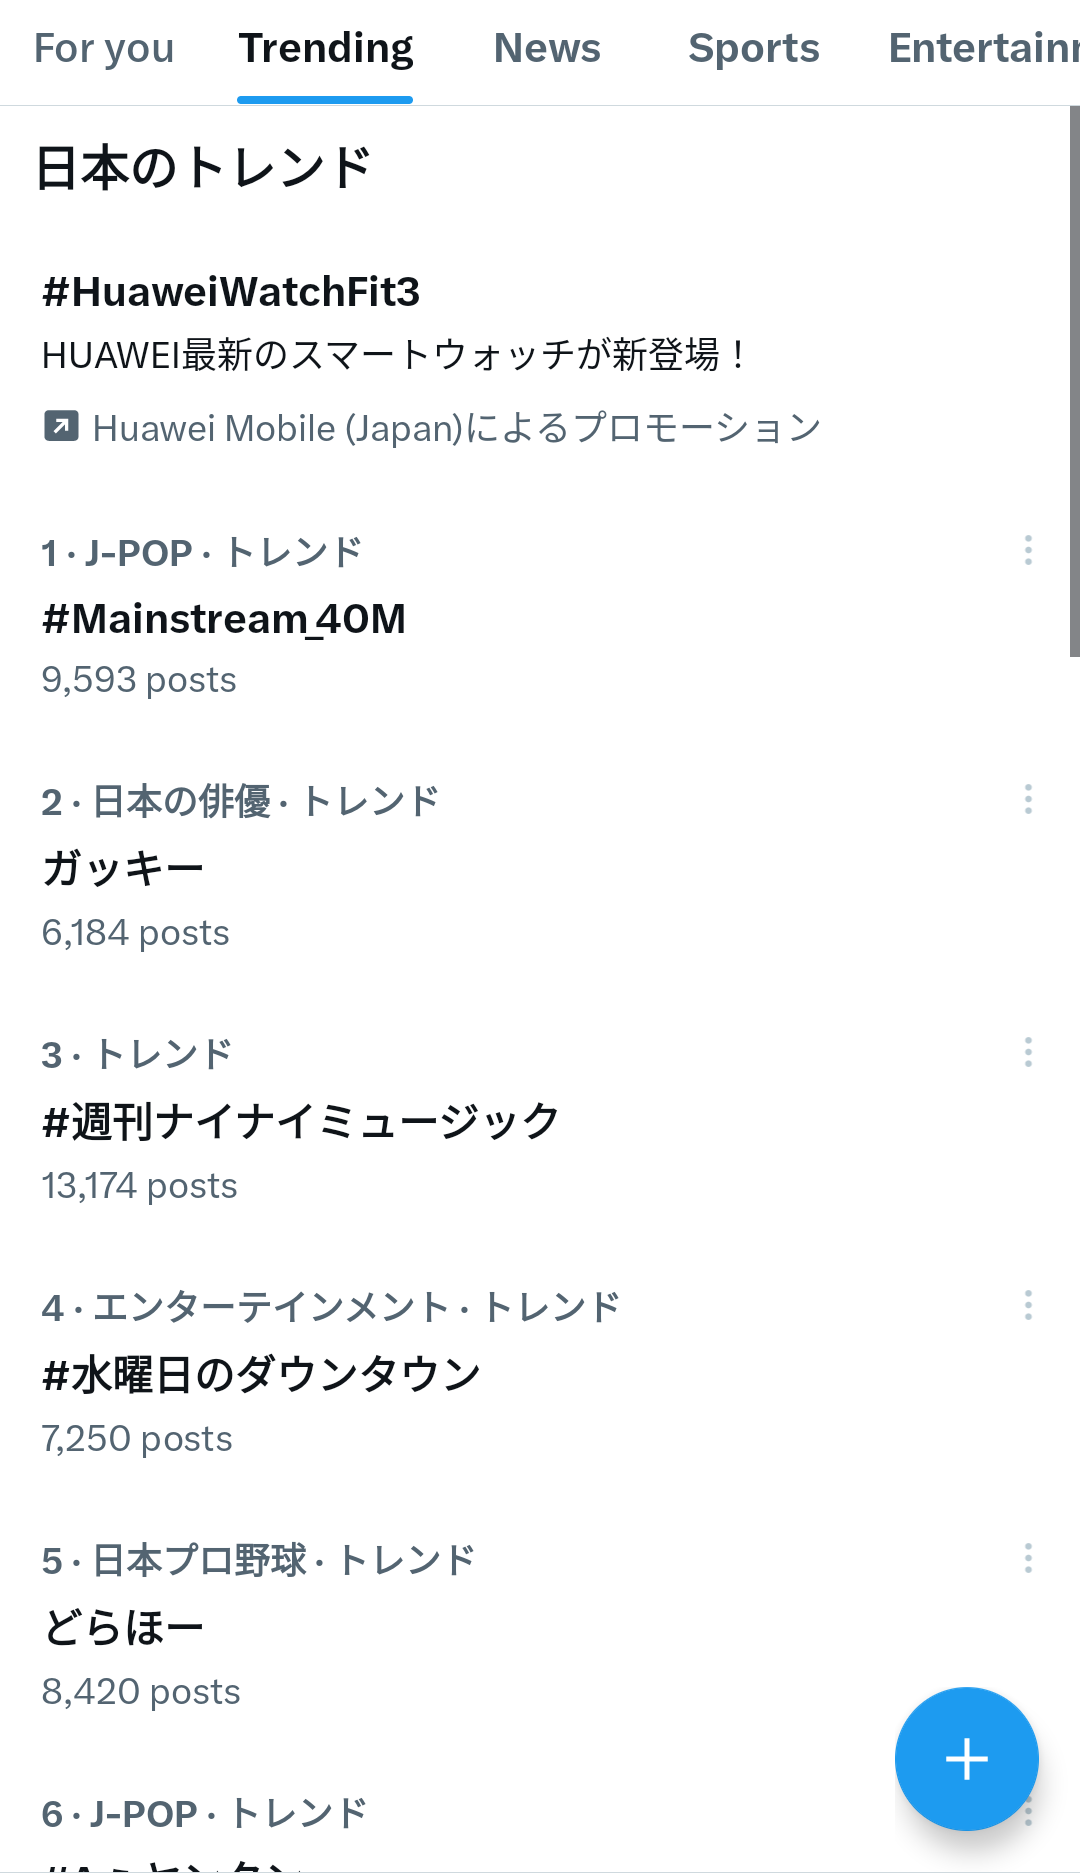Open the #HuaweiWatchFit3 promoted hashtag
Viewport: 1080px width, 1873px height.
[x=231, y=292]
